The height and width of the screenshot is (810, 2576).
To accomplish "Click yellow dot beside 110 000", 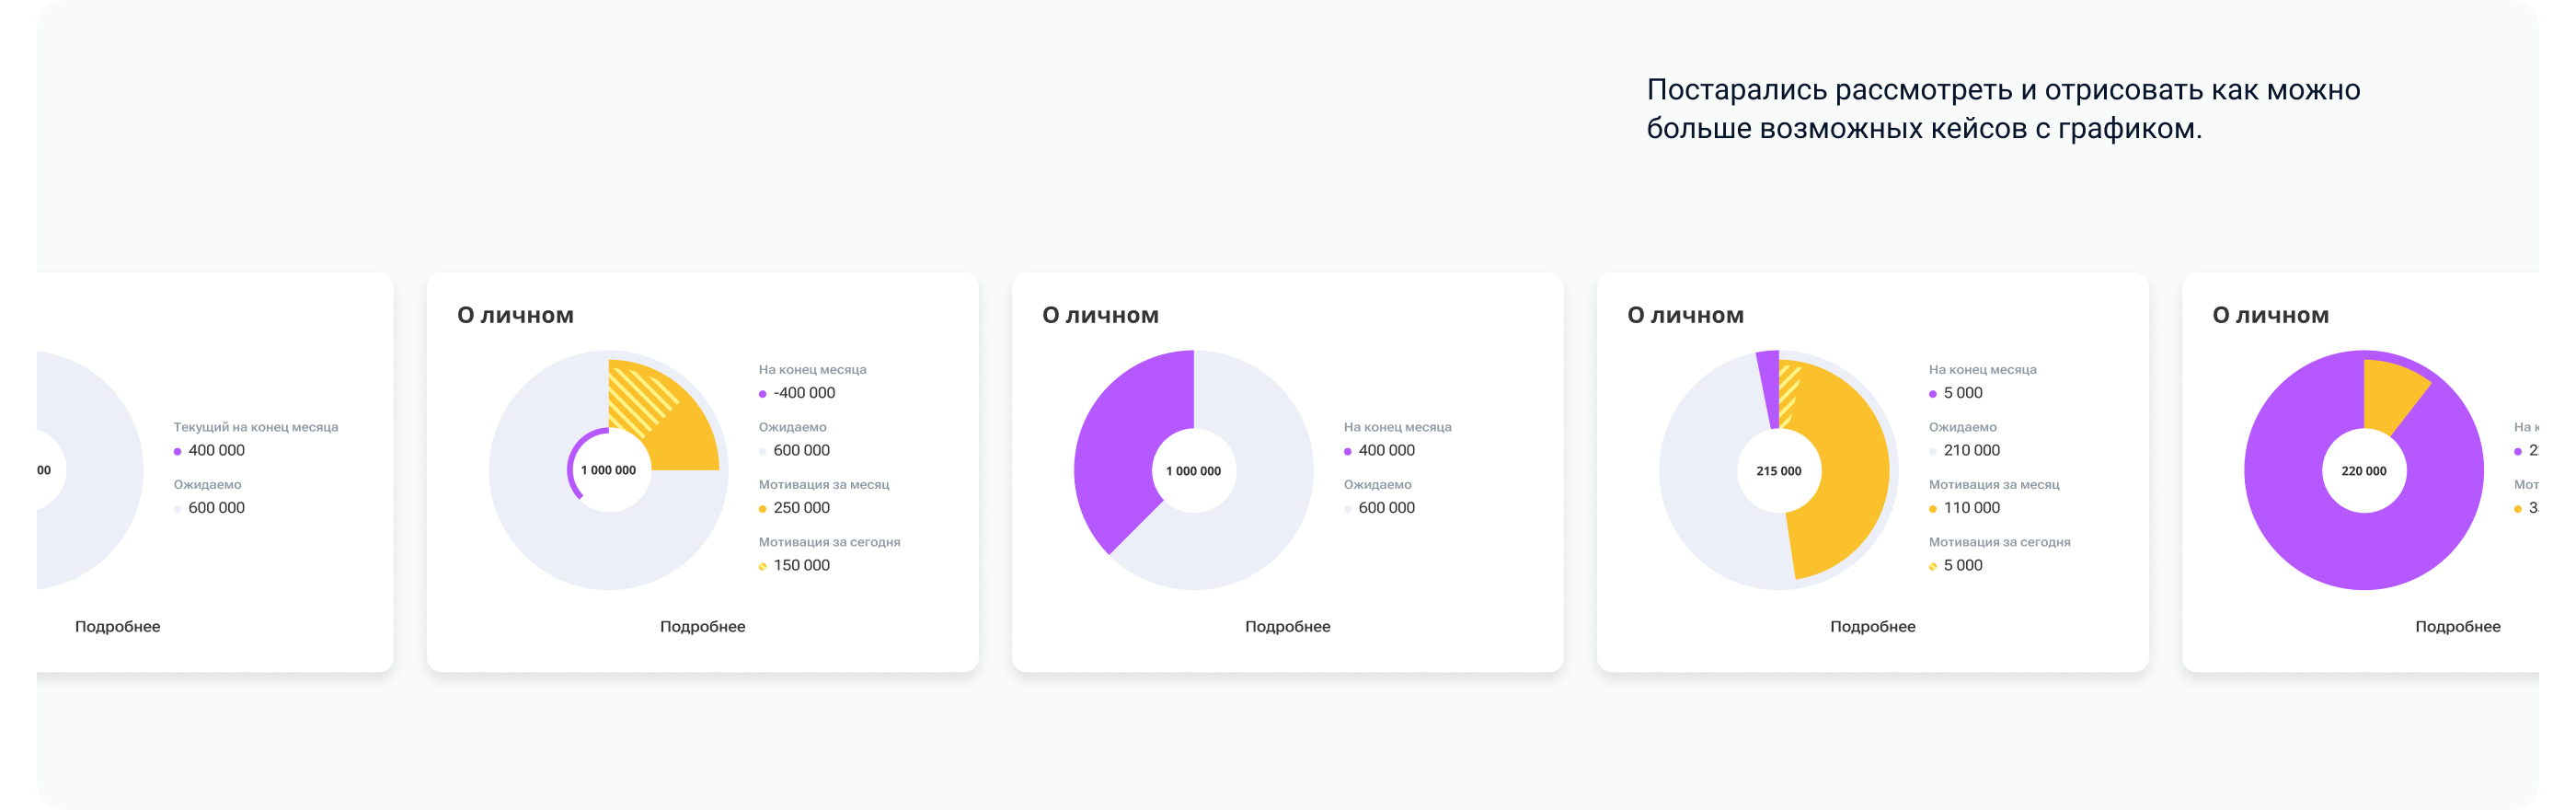I will click(1932, 509).
